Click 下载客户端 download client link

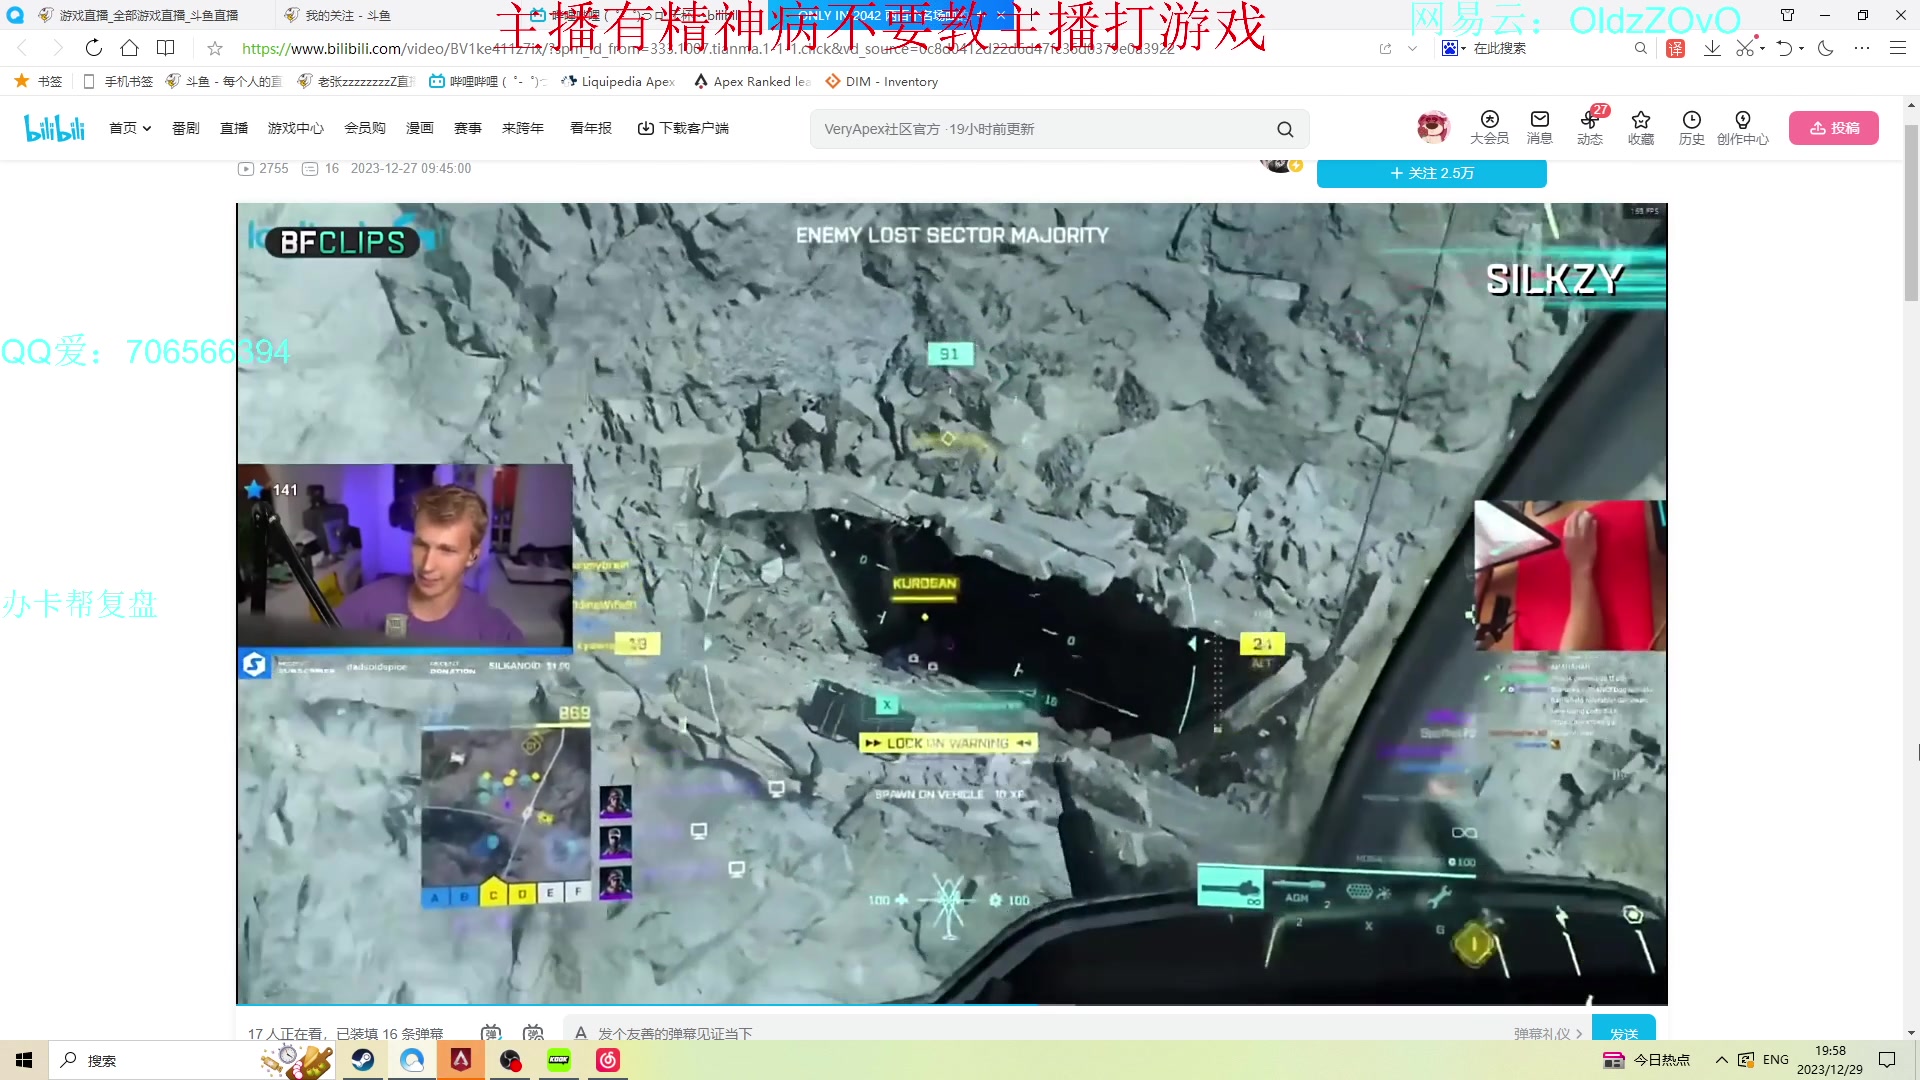pyautogui.click(x=683, y=128)
